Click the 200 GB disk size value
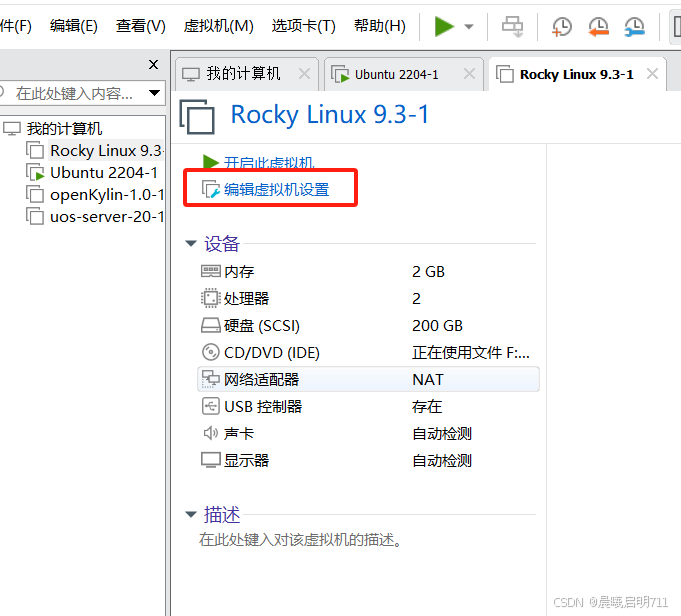The width and height of the screenshot is (681, 616). pos(437,326)
